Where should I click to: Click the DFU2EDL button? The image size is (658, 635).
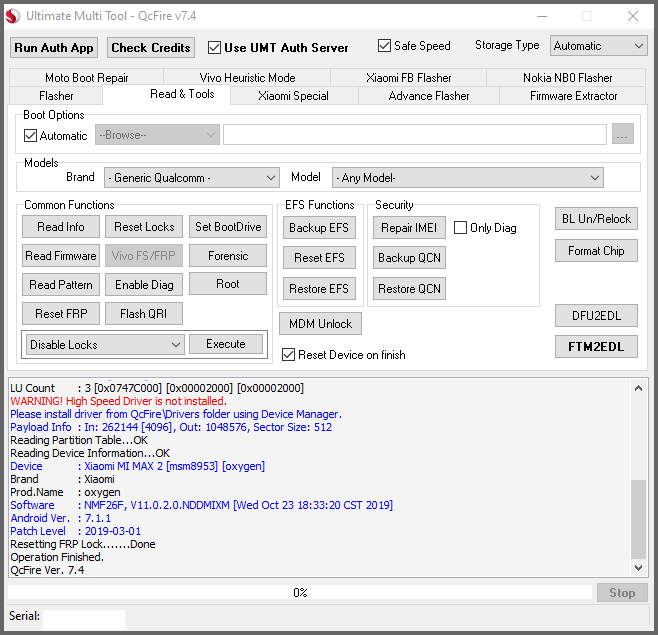596,316
